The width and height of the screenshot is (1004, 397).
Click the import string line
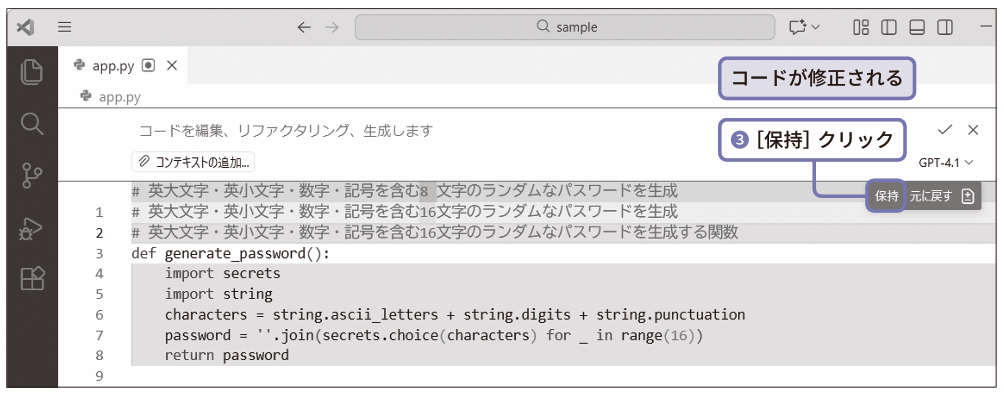218,295
